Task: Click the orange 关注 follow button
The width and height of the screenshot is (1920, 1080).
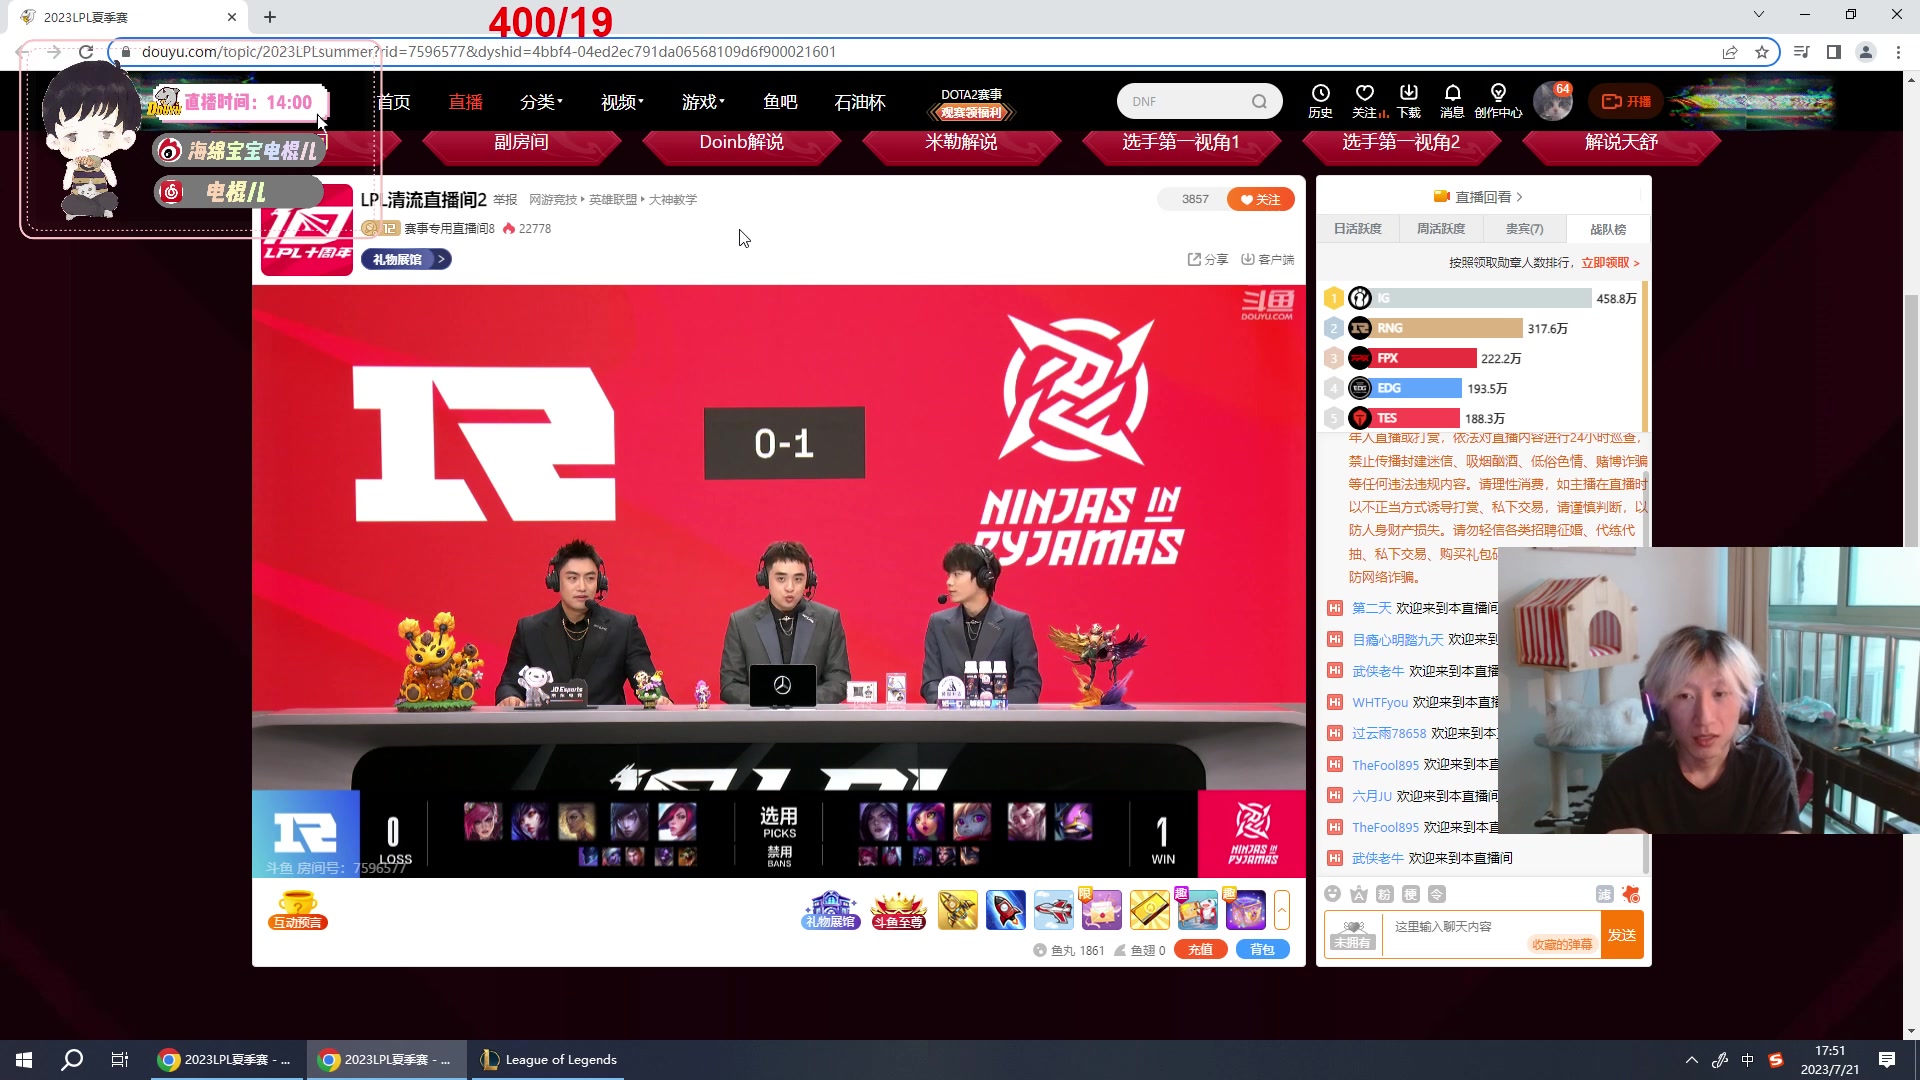Action: click(x=1260, y=199)
